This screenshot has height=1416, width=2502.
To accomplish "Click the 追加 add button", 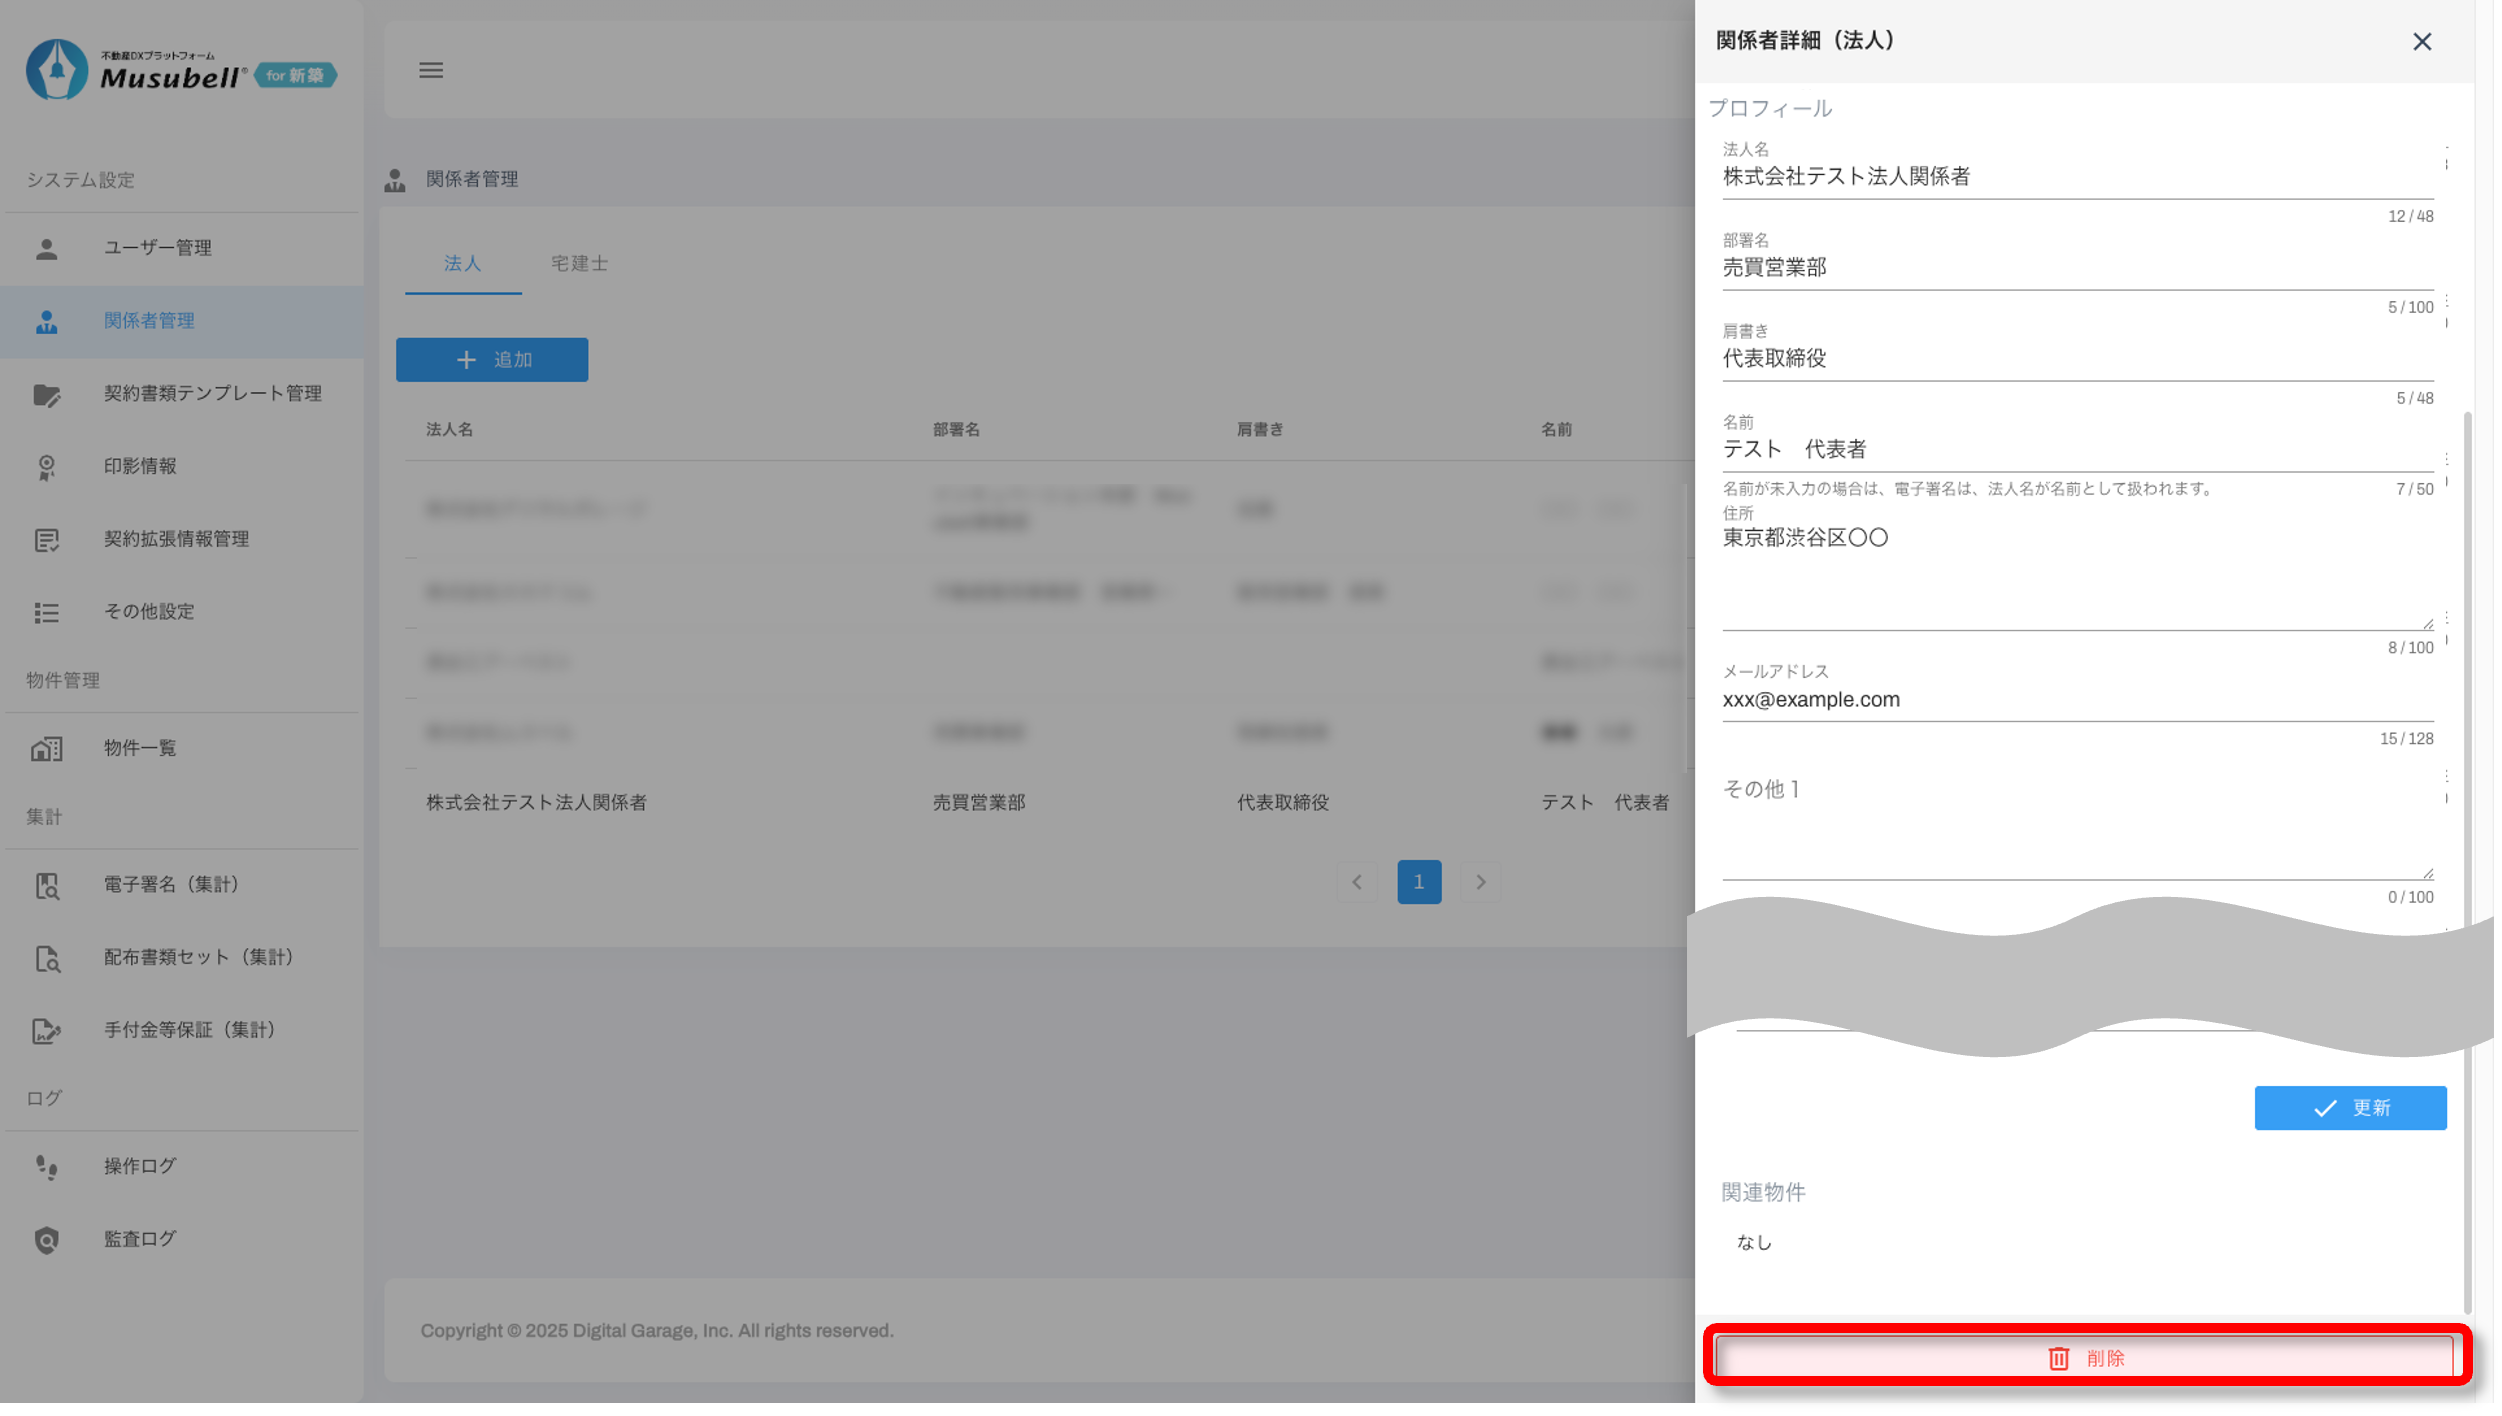I will (x=492, y=360).
